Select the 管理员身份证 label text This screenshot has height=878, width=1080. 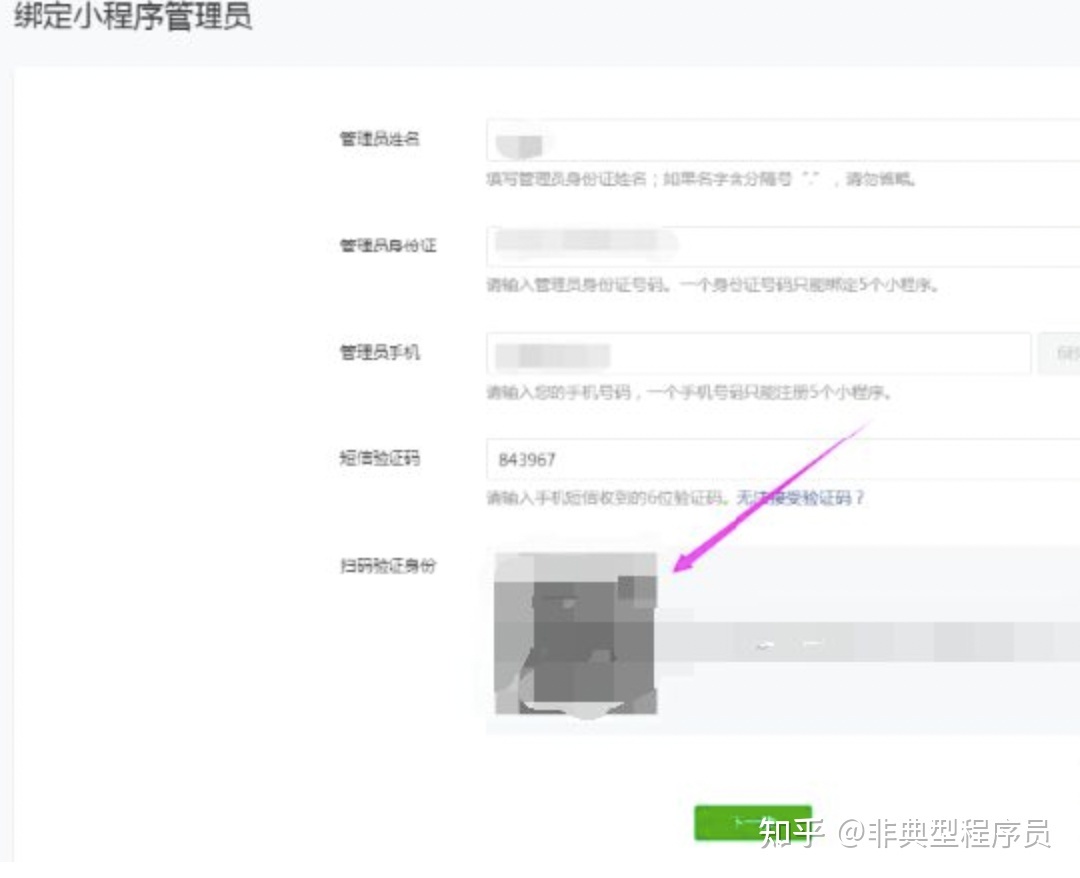tap(388, 246)
